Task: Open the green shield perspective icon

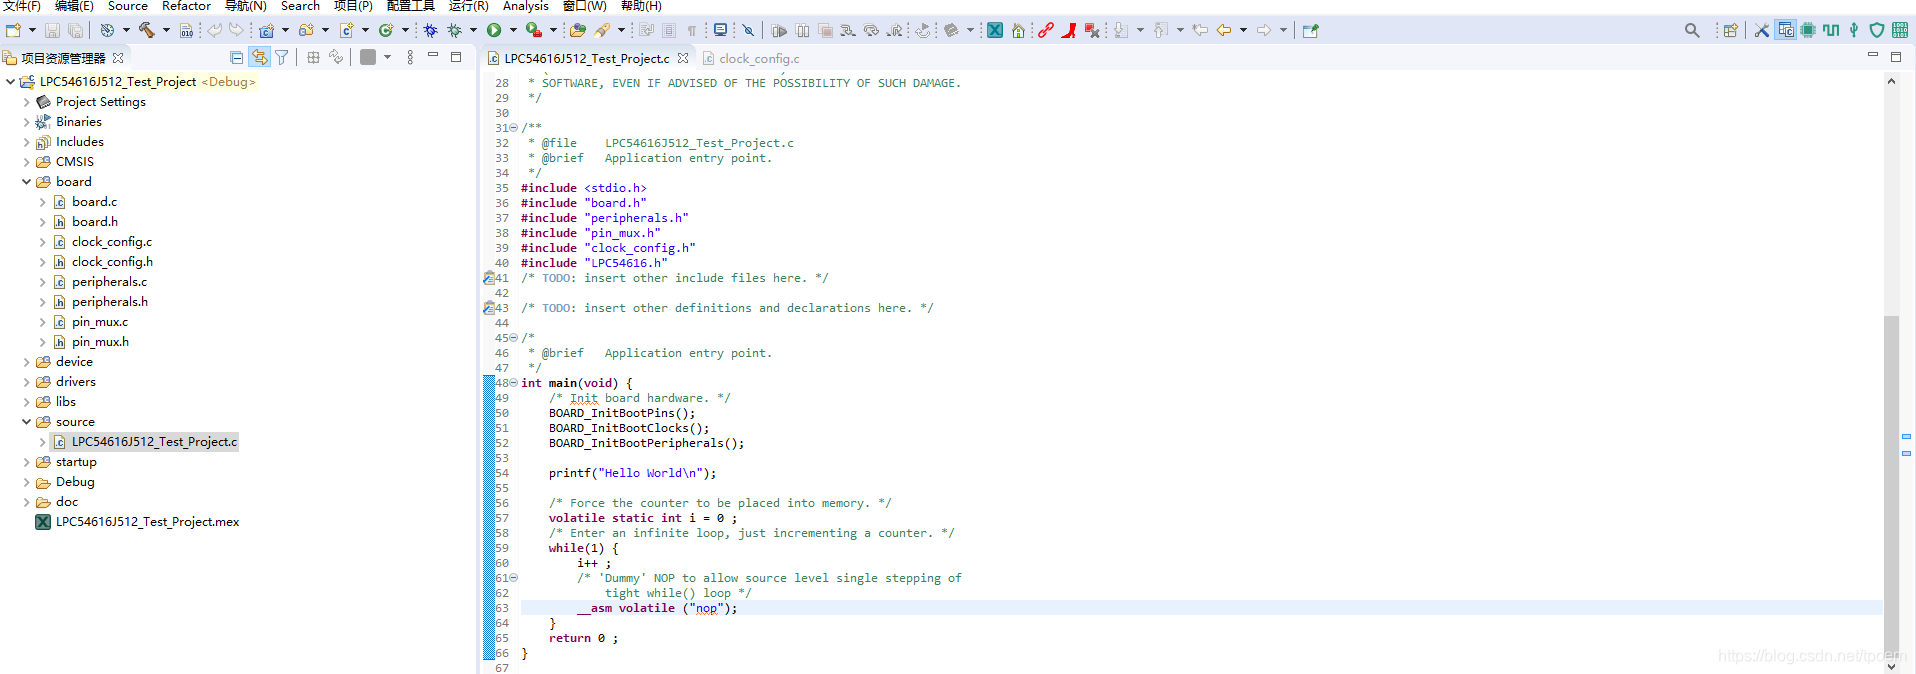Action: tap(1877, 30)
